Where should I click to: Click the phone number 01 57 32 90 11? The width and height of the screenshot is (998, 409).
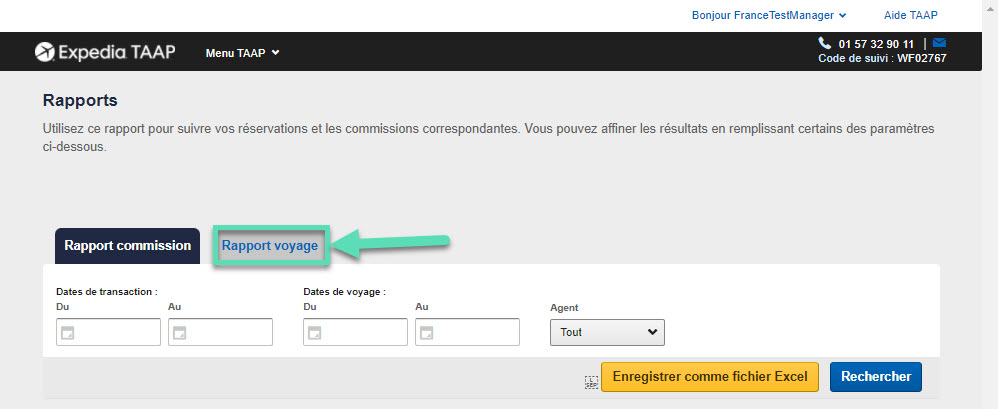(876, 44)
